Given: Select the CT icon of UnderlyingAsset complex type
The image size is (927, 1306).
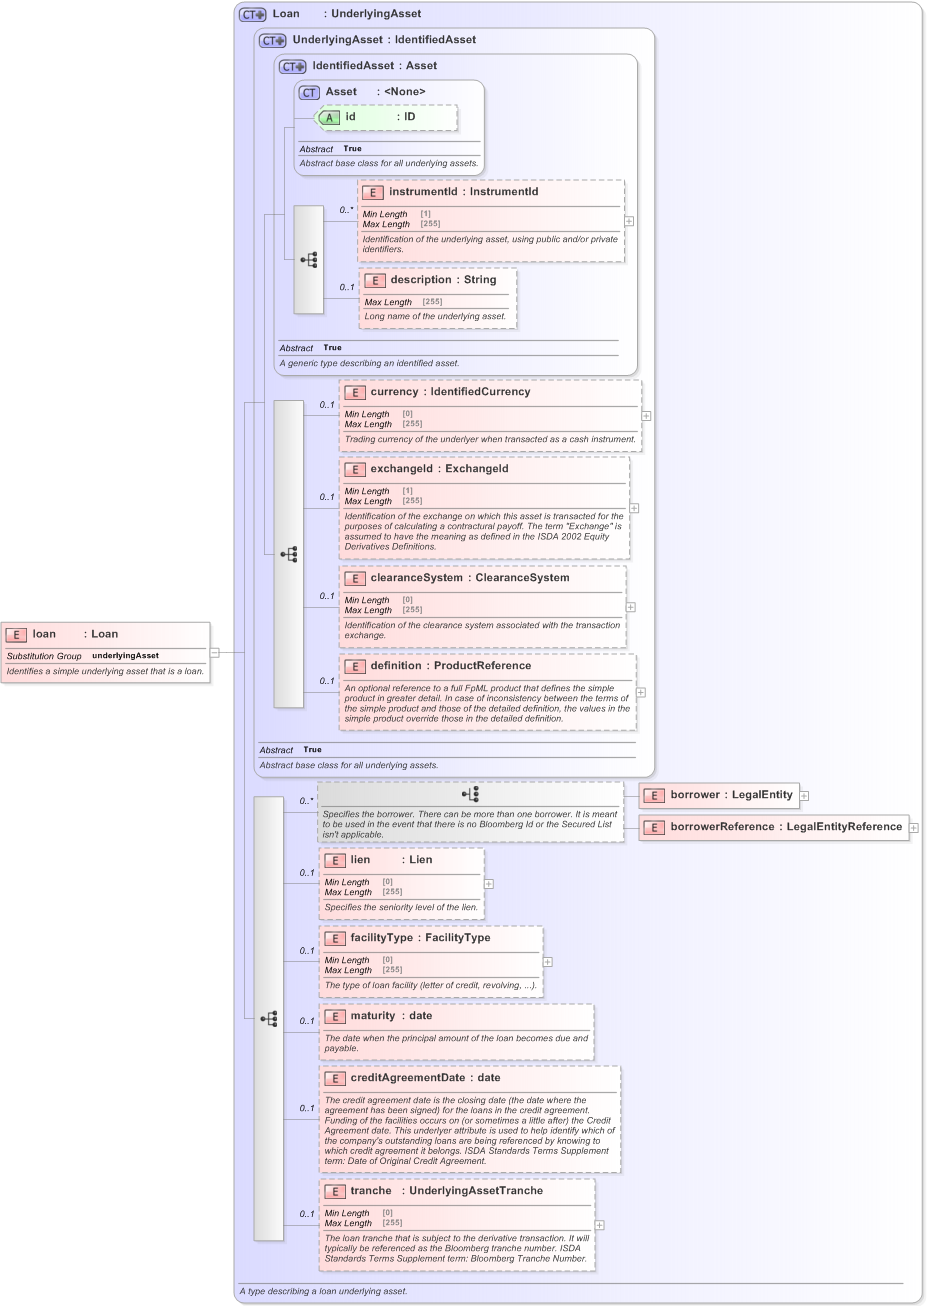Looking at the screenshot, I should (270, 40).
